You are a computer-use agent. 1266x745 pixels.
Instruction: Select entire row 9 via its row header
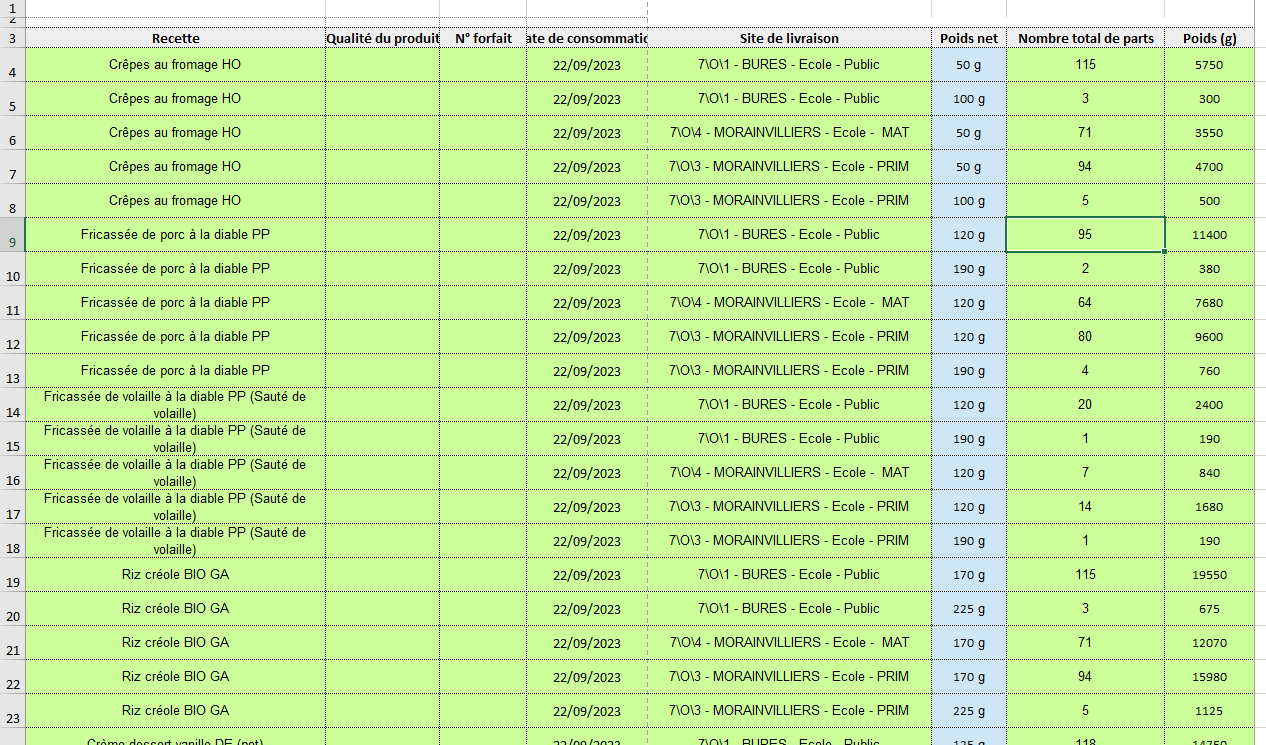(12, 235)
